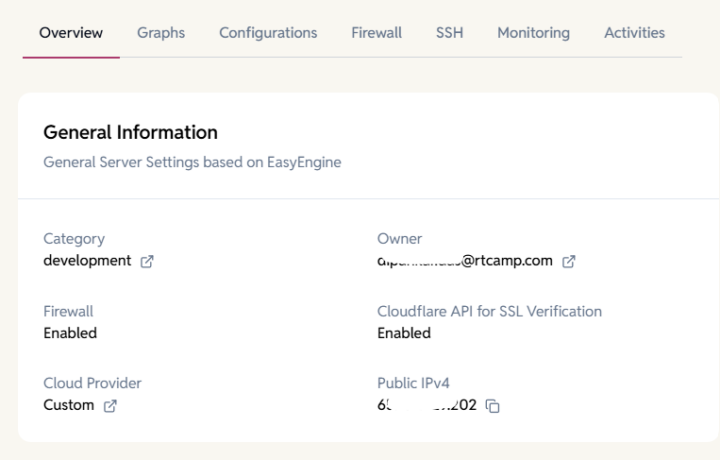
Task: Click Enabled under Cloudflare API for SSL Verification
Action: [404, 333]
